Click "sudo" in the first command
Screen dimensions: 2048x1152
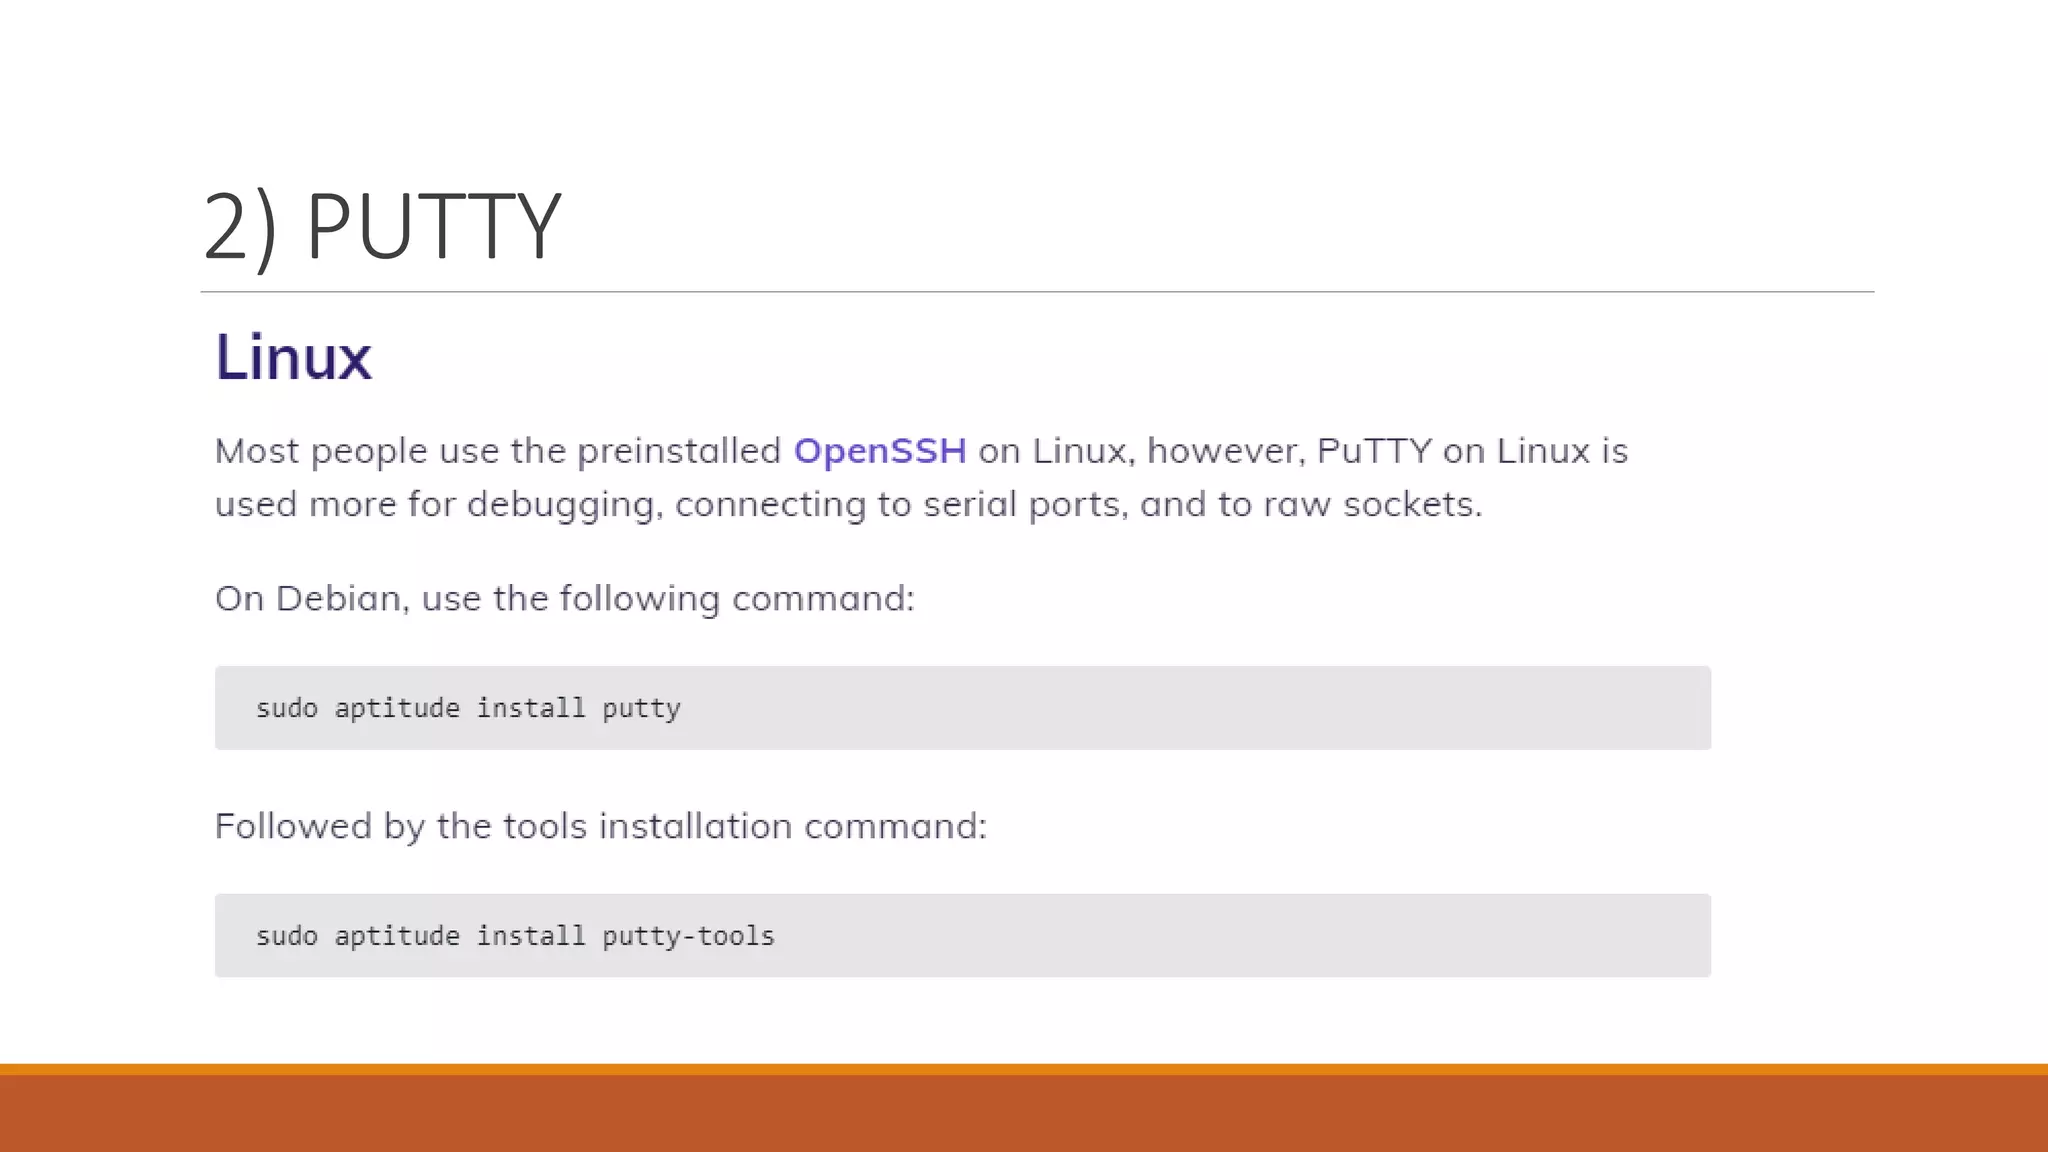tap(287, 708)
